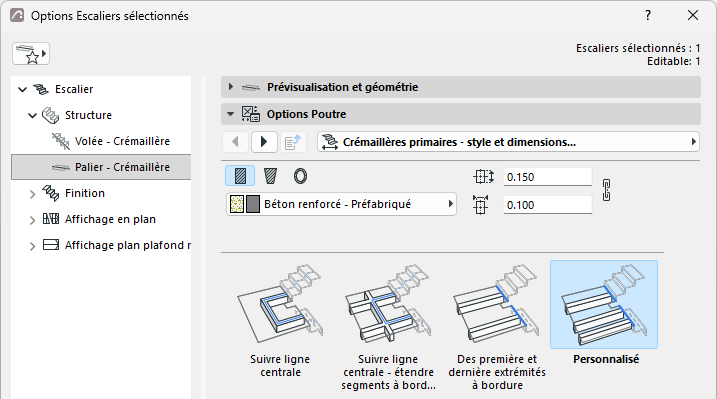Click the transfer settings page icon

pos(293,142)
